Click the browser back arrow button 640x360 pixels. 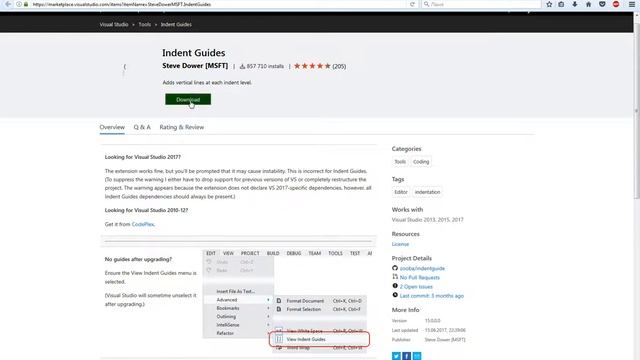(8, 4)
